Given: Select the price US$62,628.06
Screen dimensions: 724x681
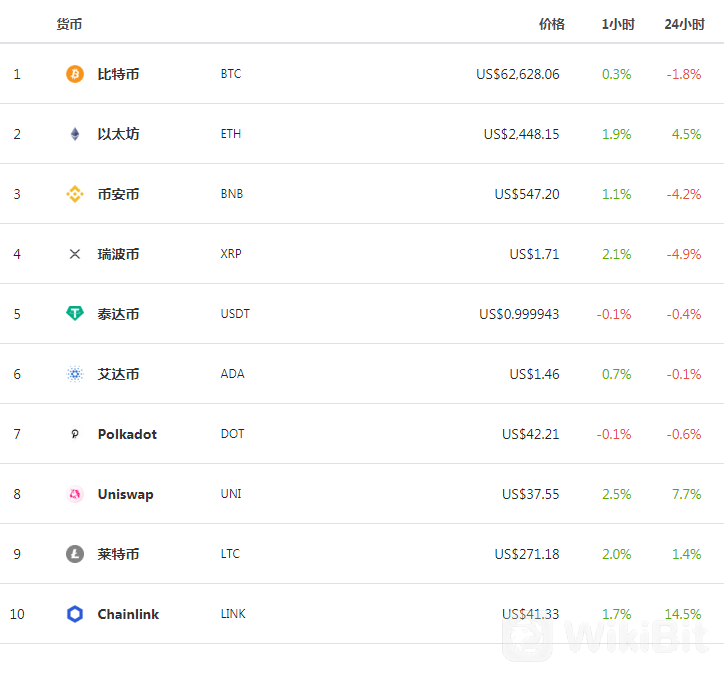Looking at the screenshot, I should pyautogui.click(x=518, y=74).
